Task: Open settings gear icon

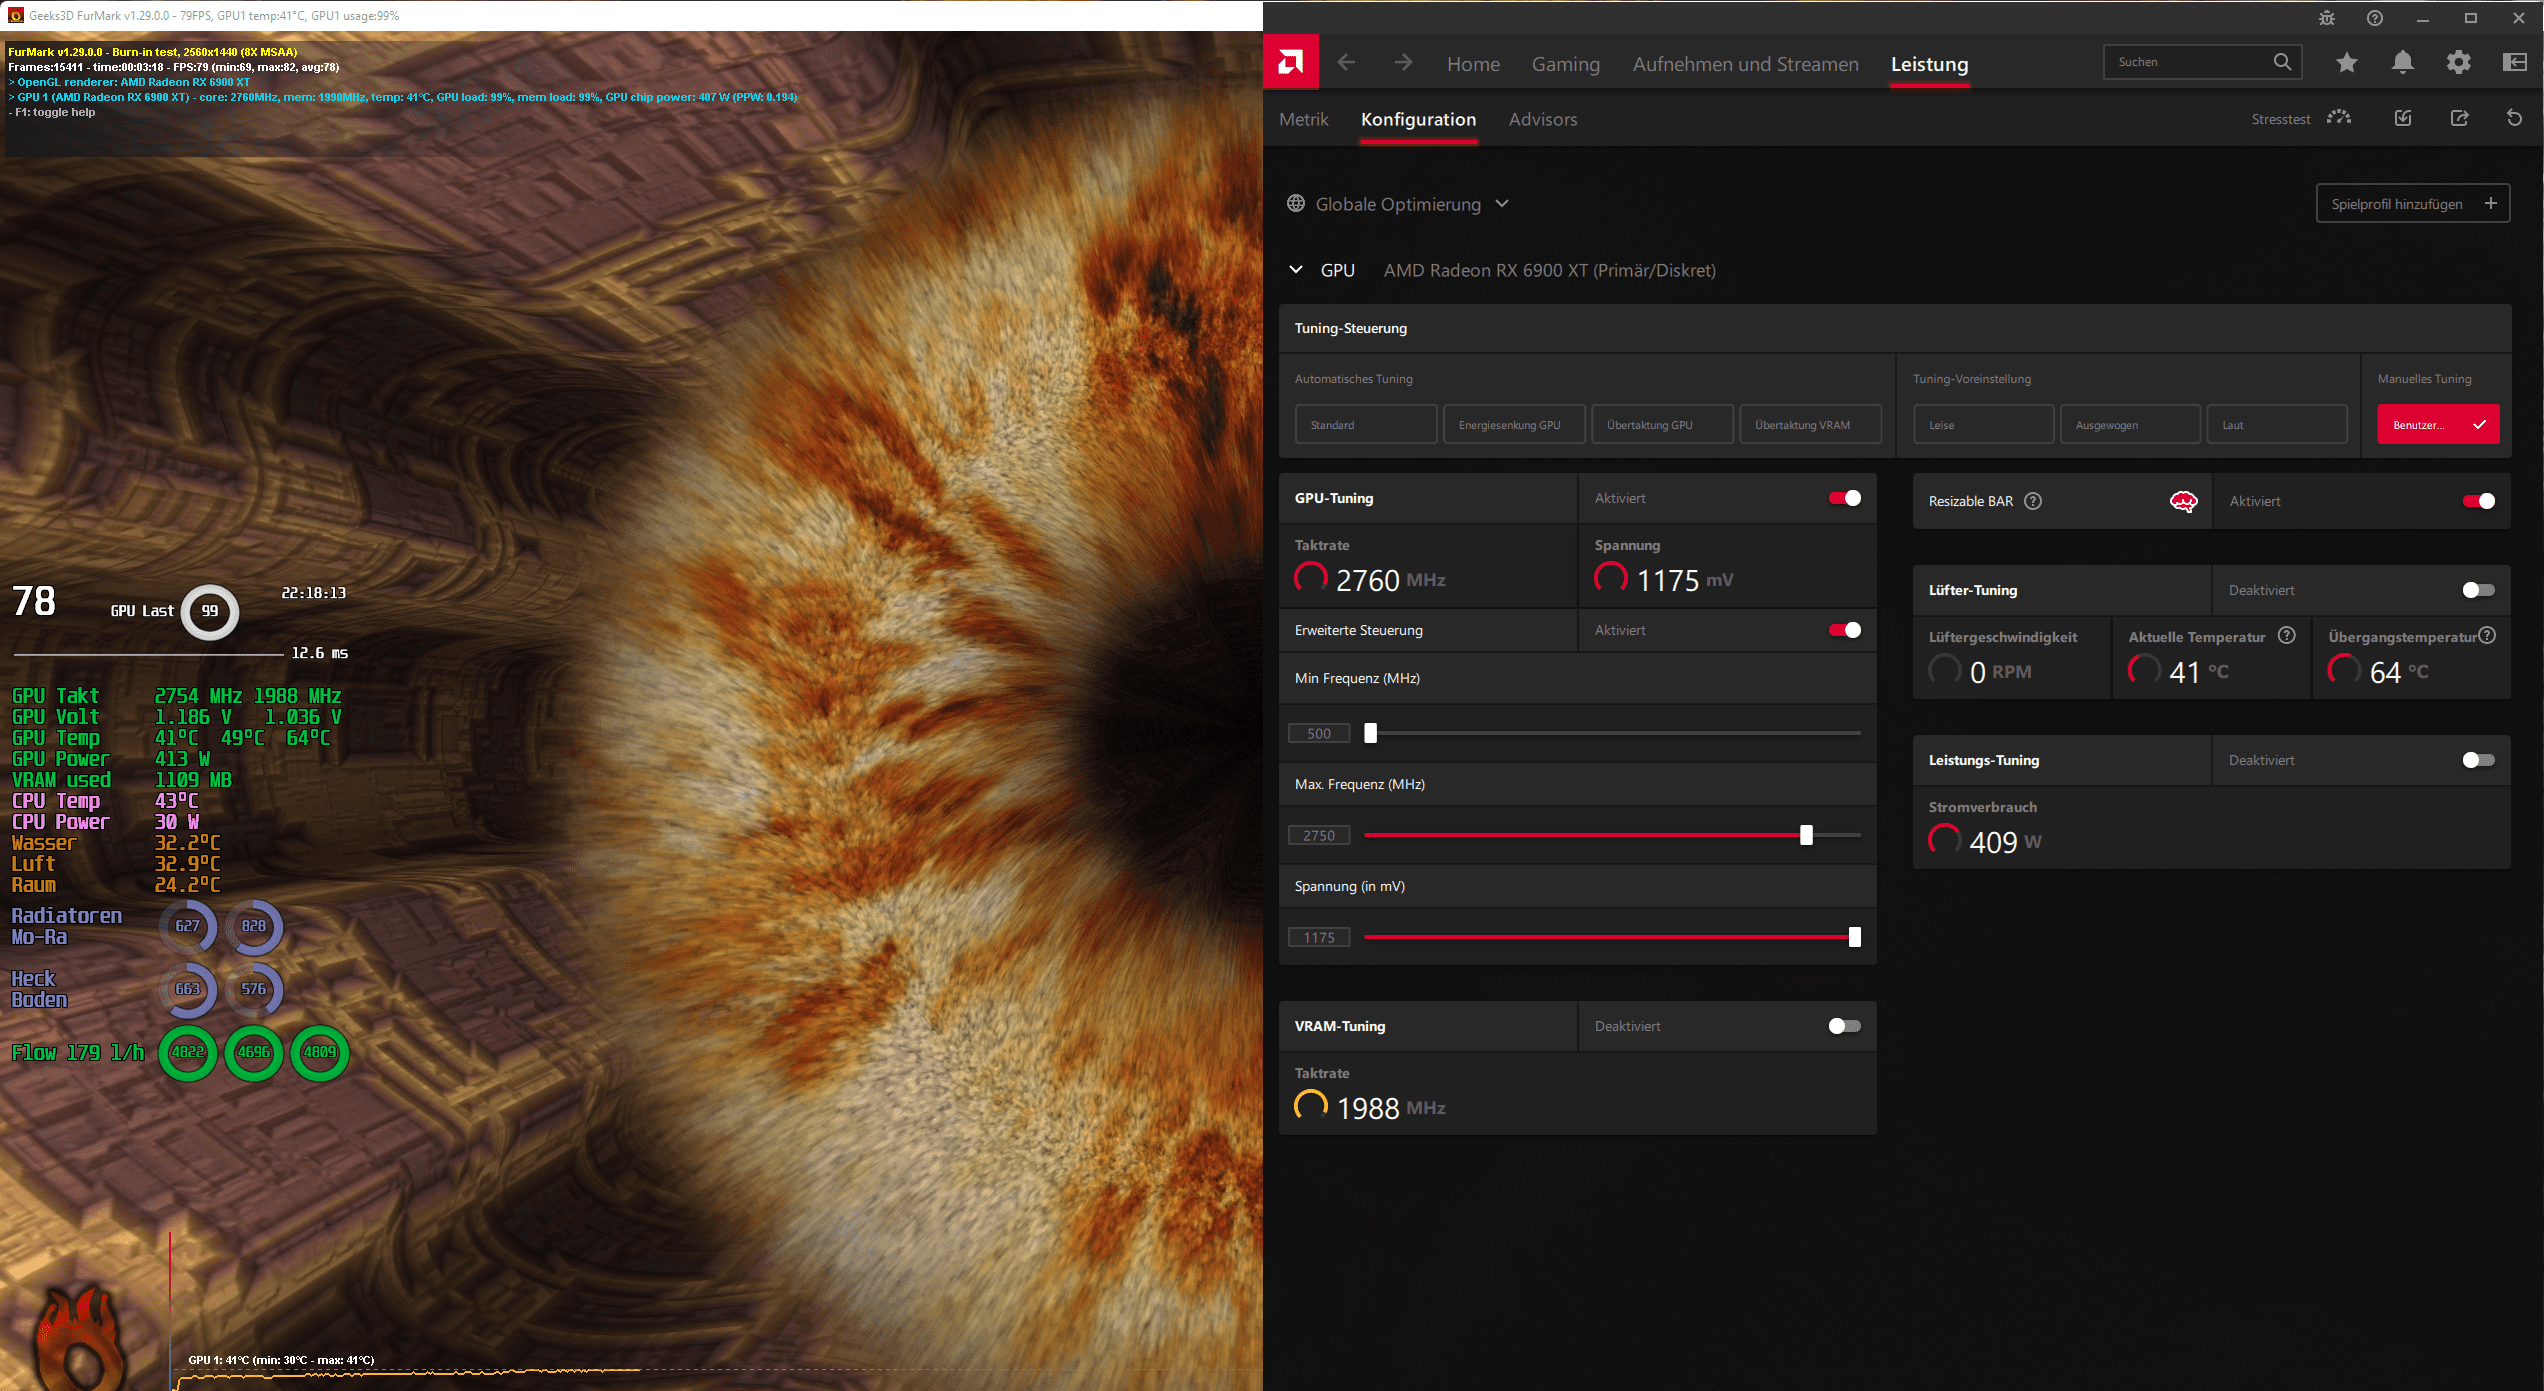Action: pyautogui.click(x=2459, y=63)
